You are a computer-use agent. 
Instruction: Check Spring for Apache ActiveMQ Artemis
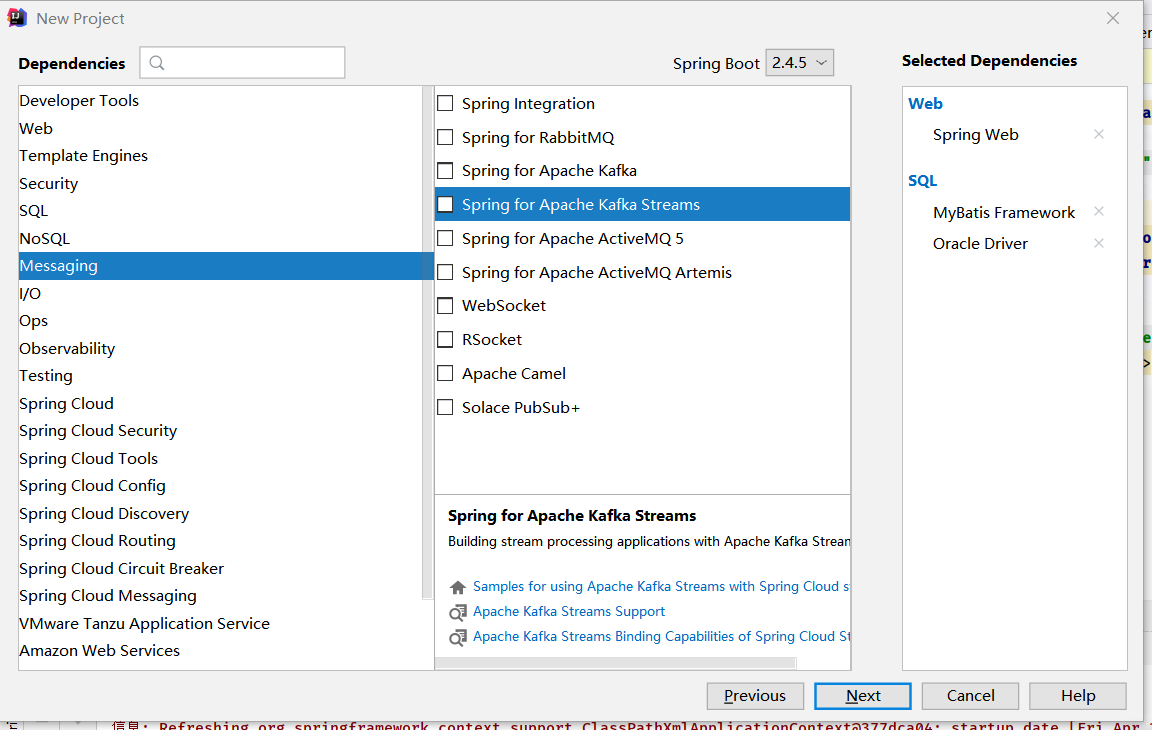(x=445, y=272)
